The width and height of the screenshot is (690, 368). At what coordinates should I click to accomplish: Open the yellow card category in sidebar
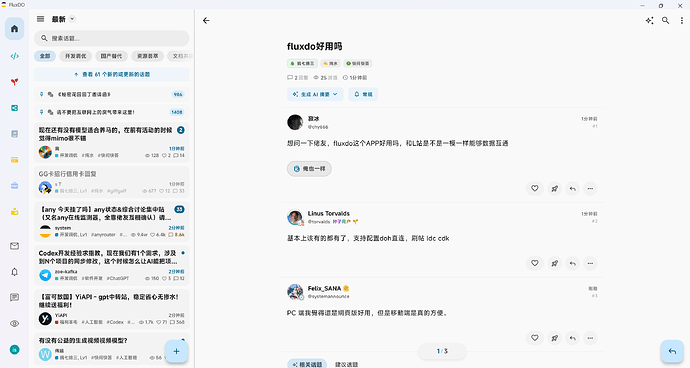15,160
